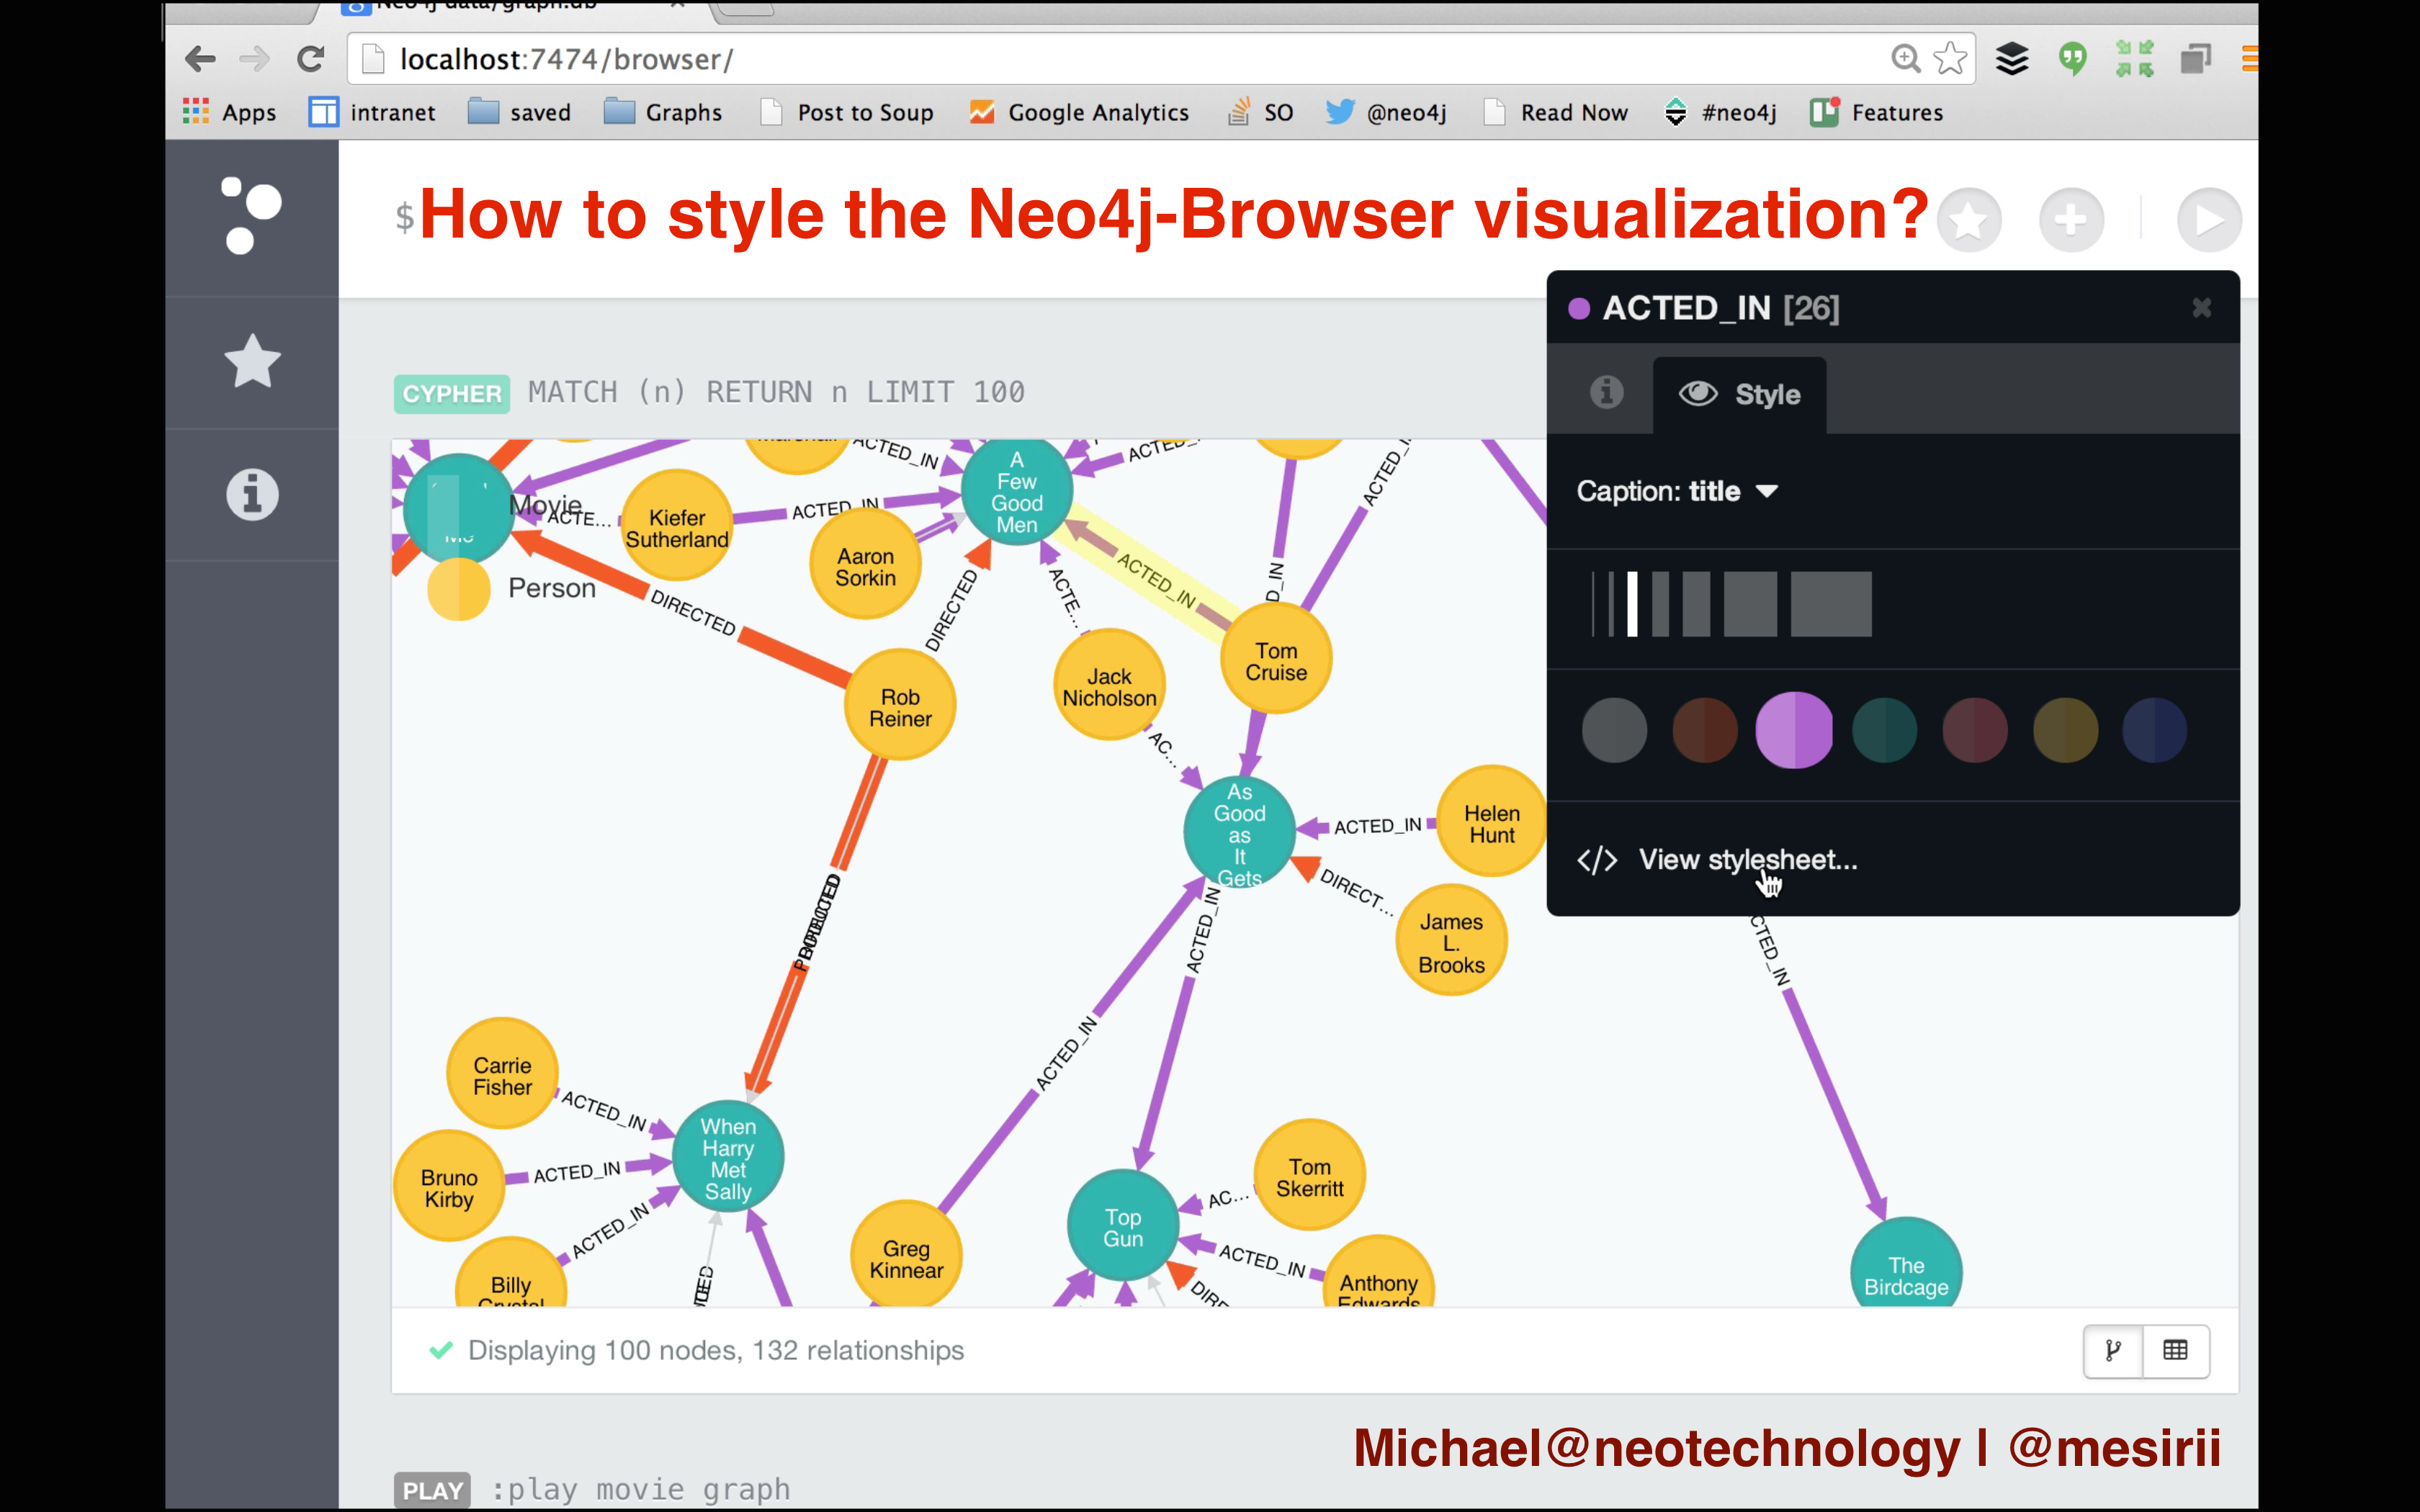Select the Style tab with eye icon
The width and height of the screenshot is (2420, 1512).
pyautogui.click(x=1740, y=395)
